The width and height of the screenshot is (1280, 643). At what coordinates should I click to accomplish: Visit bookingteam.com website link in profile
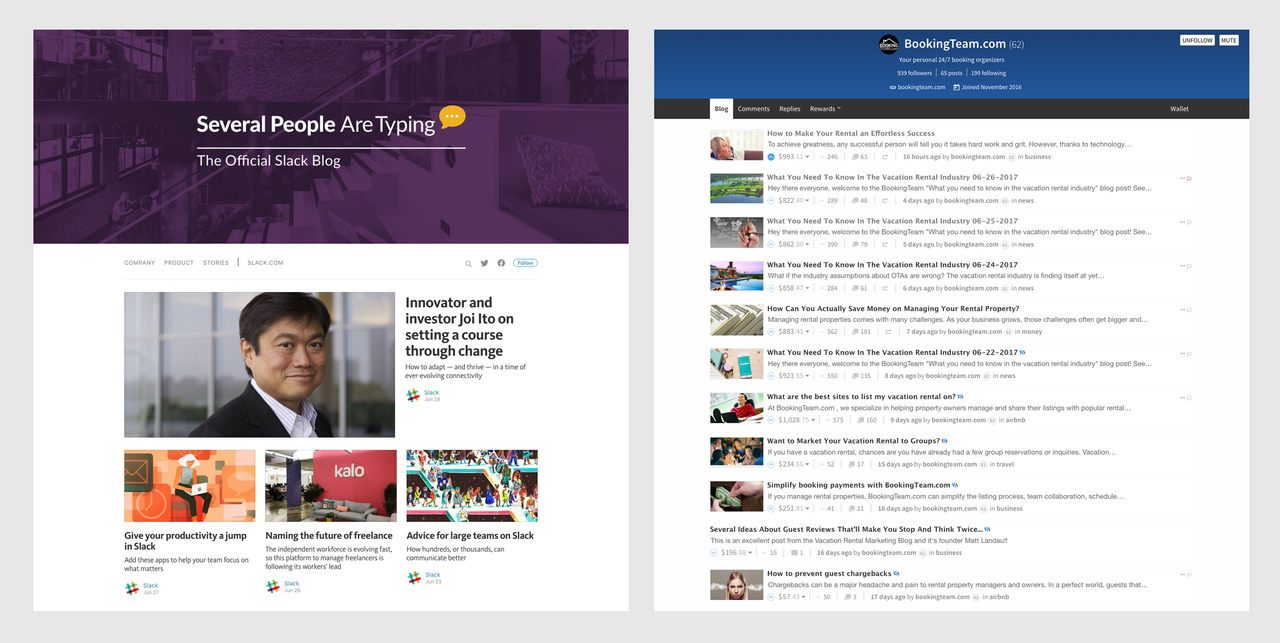click(921, 87)
